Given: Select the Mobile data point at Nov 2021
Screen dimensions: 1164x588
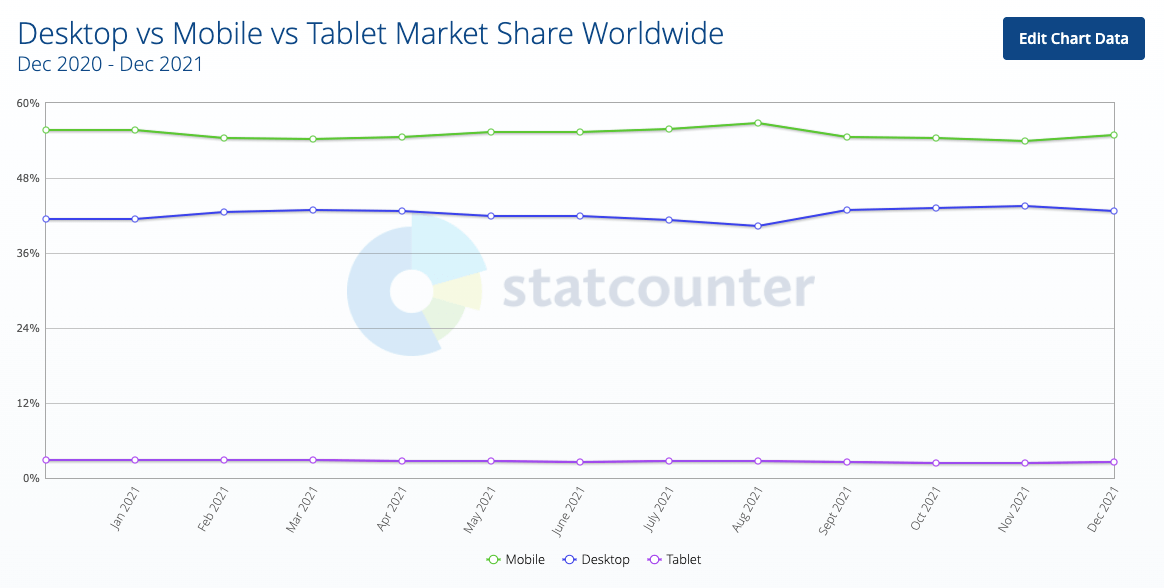Looking at the screenshot, I should click(x=1025, y=141).
